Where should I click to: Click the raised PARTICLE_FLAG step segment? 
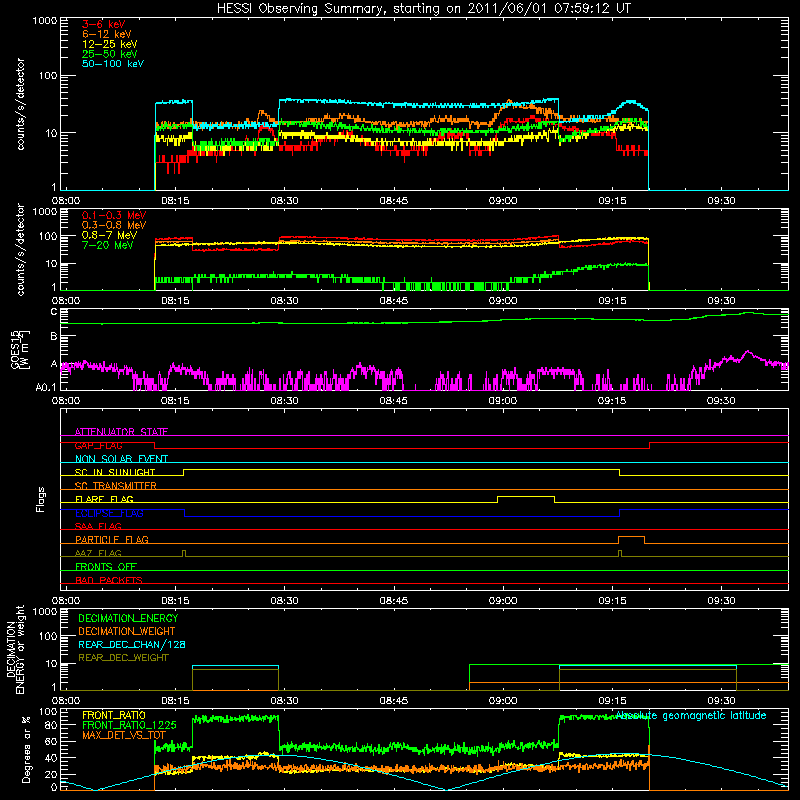pyautogui.click(x=631, y=537)
